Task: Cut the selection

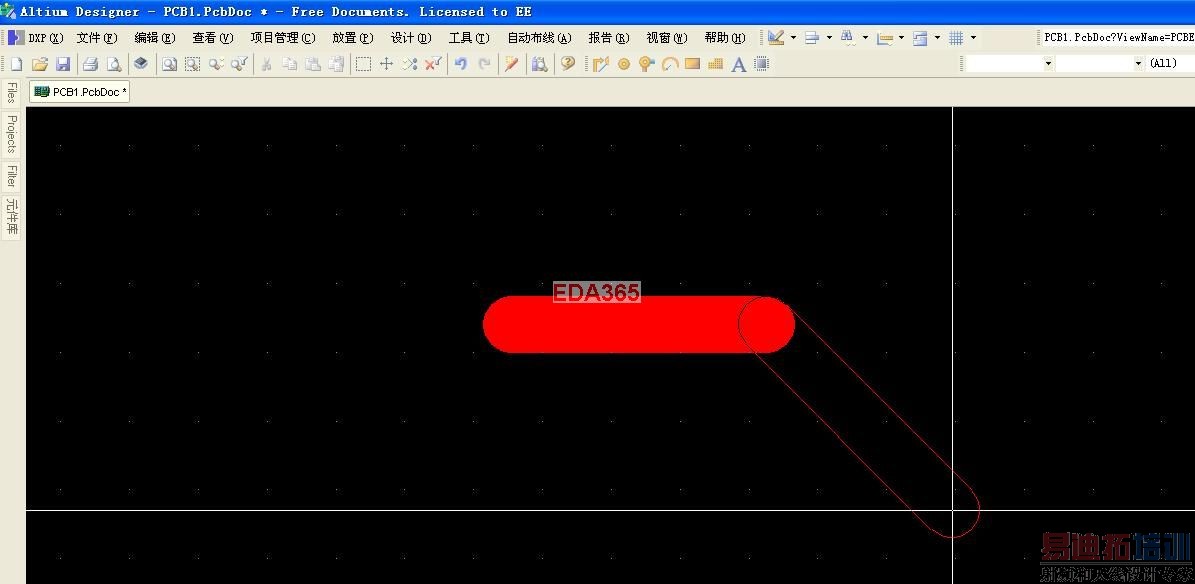Action: [266, 64]
